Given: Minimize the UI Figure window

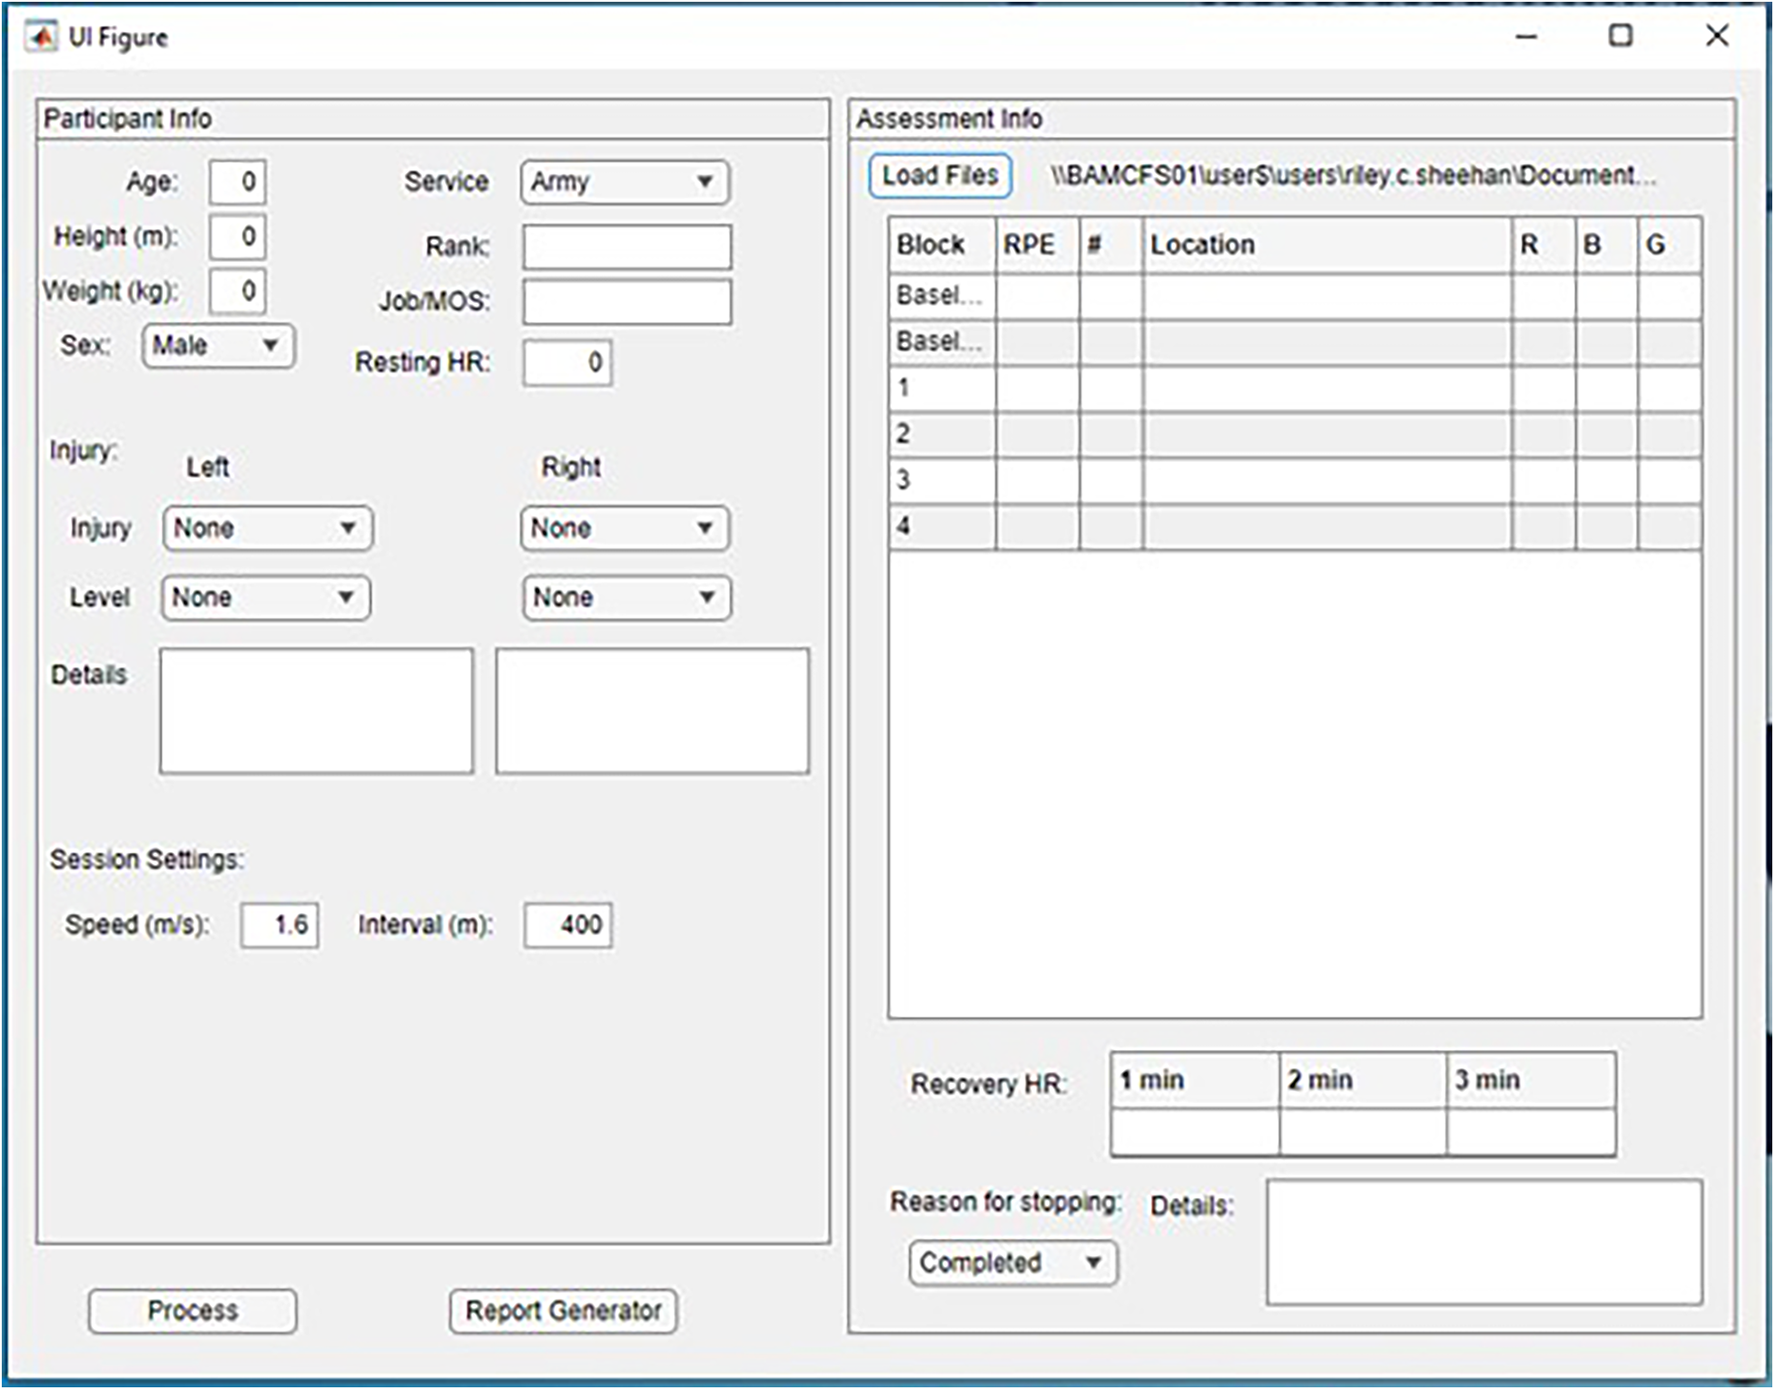Looking at the screenshot, I should pyautogui.click(x=1526, y=36).
